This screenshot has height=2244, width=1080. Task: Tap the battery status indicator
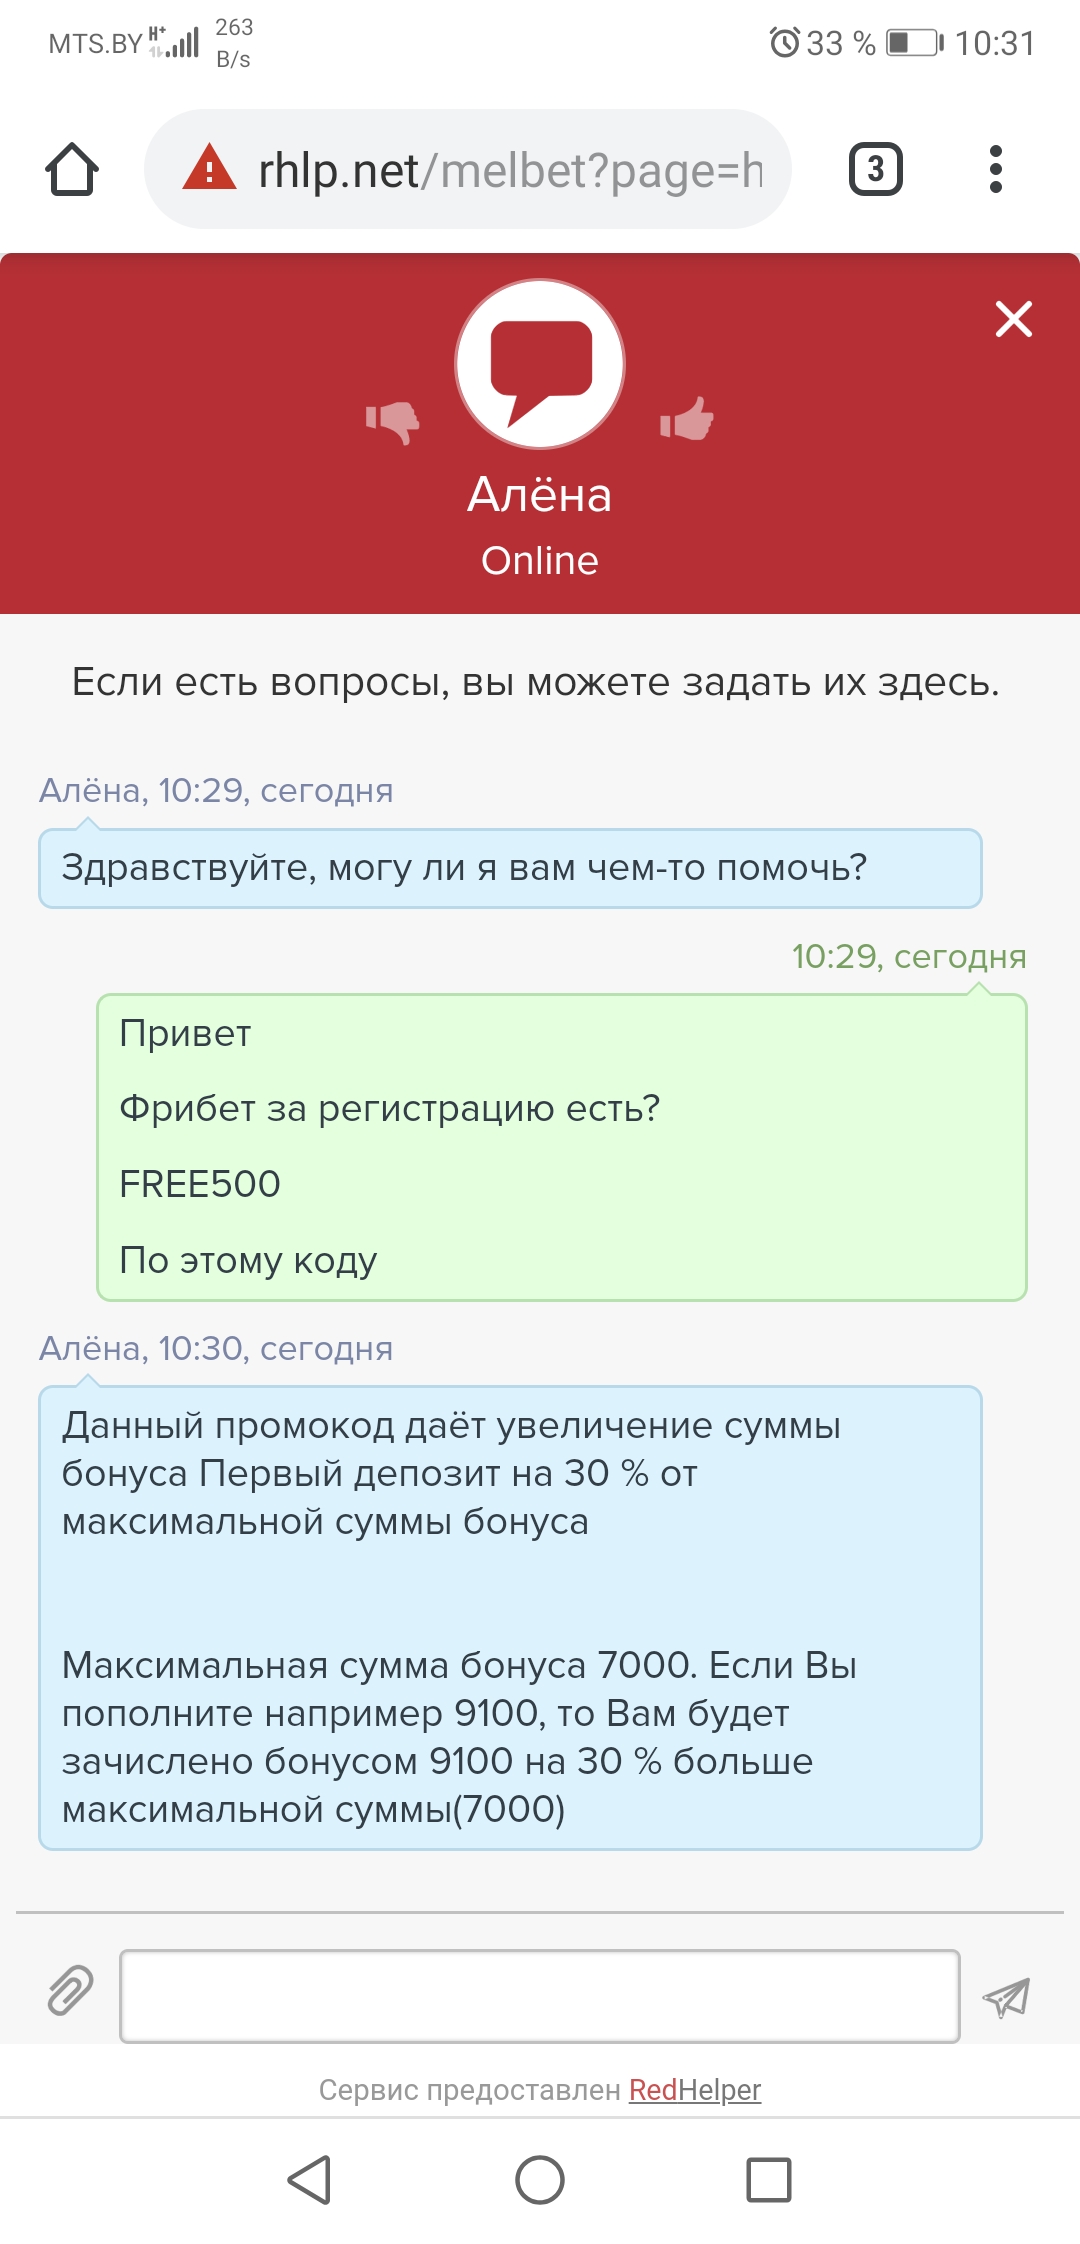click(x=914, y=43)
